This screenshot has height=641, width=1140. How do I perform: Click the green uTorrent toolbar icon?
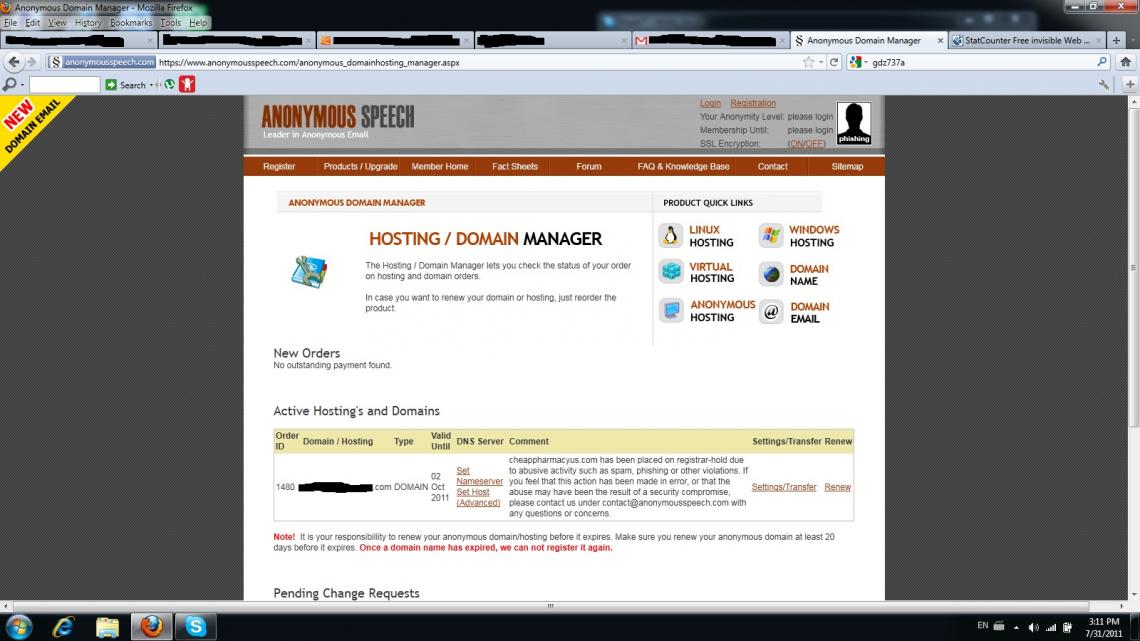click(169, 85)
